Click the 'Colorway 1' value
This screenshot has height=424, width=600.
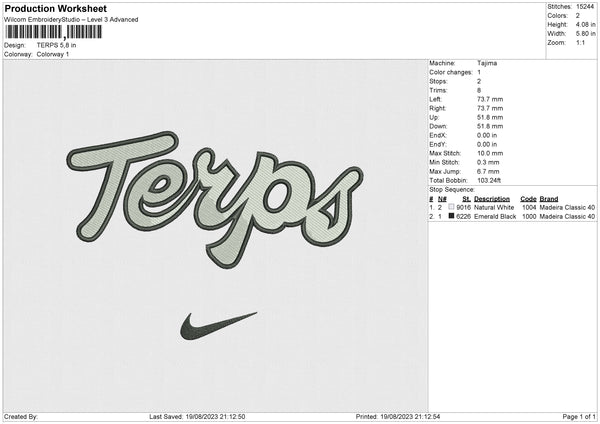pos(53,54)
